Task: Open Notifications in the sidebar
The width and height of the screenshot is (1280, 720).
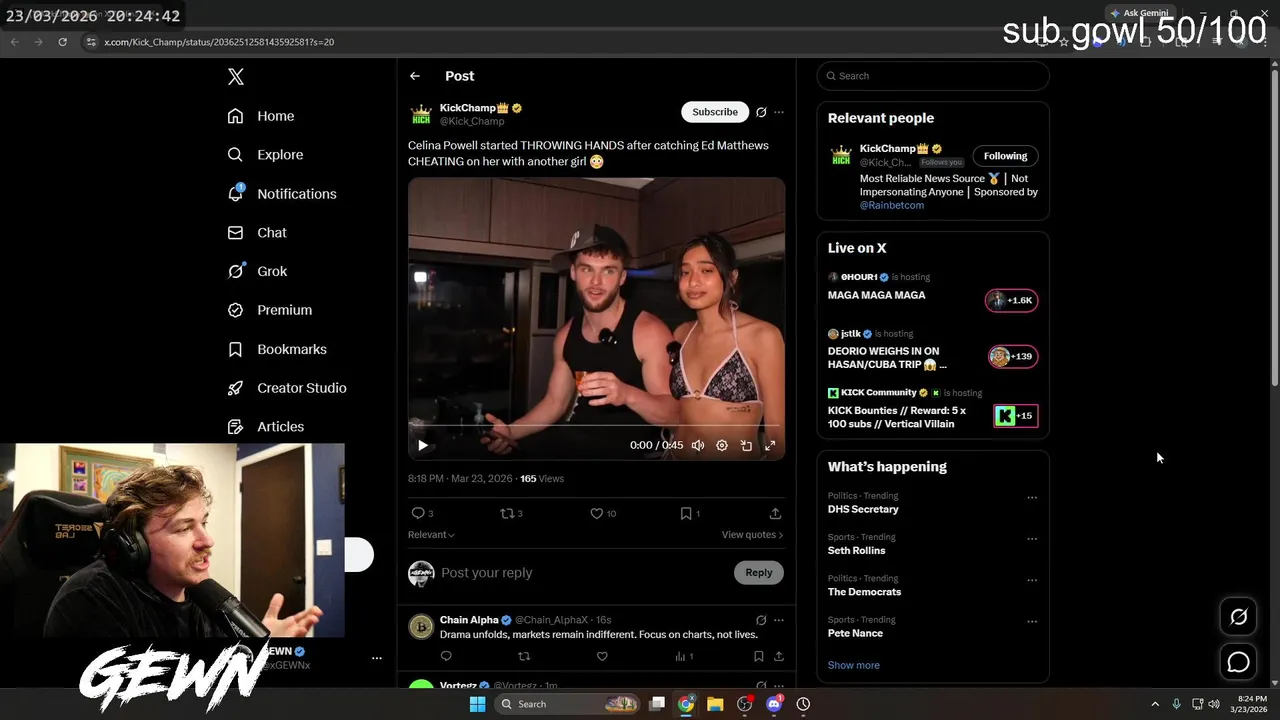Action: (282, 194)
